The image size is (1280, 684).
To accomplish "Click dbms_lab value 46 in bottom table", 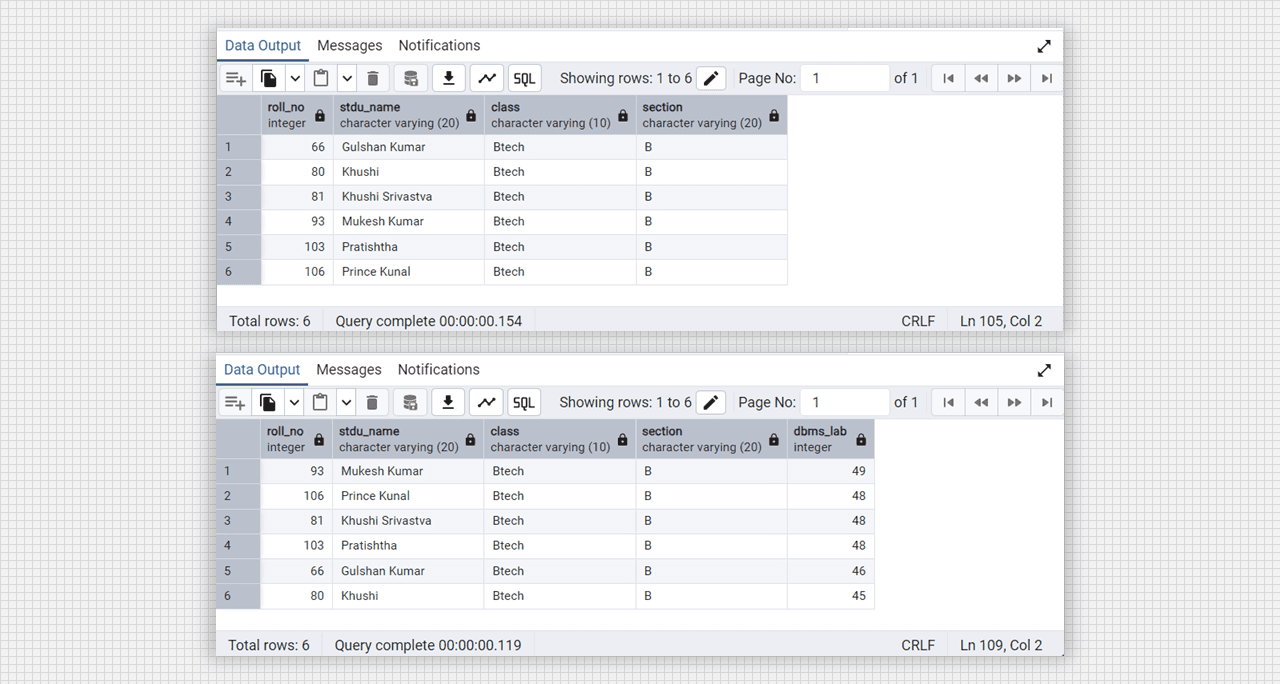I will (831, 571).
